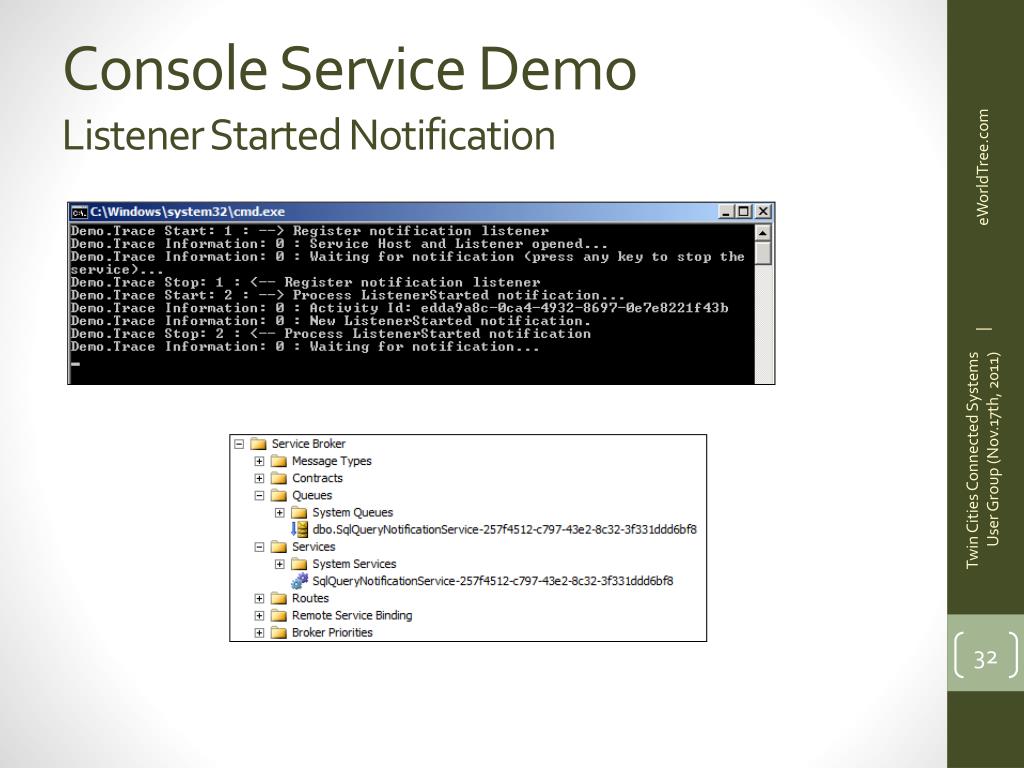Click the last 'Waiting for notification...' line

coord(306,347)
